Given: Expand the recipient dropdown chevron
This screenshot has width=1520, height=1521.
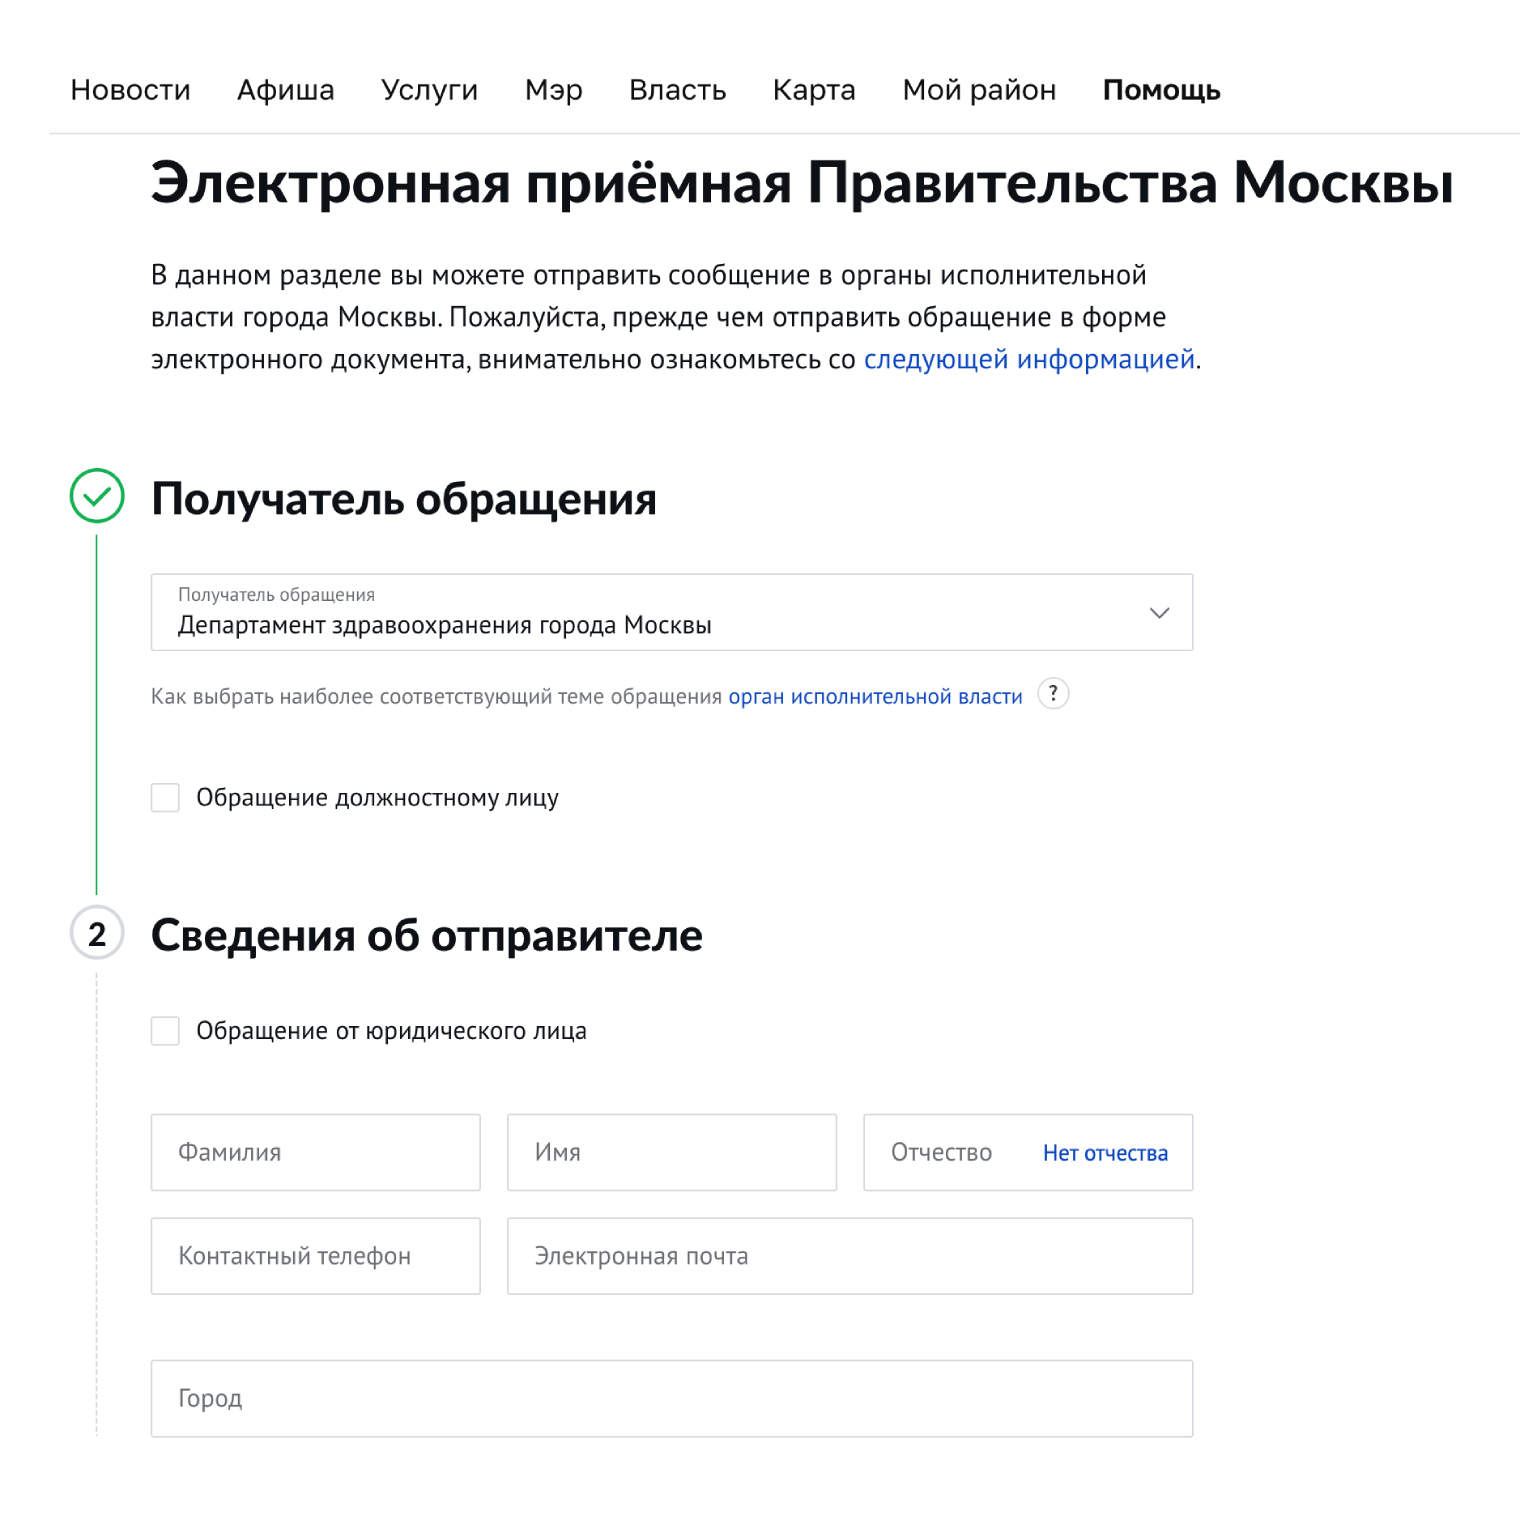Looking at the screenshot, I should coord(1159,613).
